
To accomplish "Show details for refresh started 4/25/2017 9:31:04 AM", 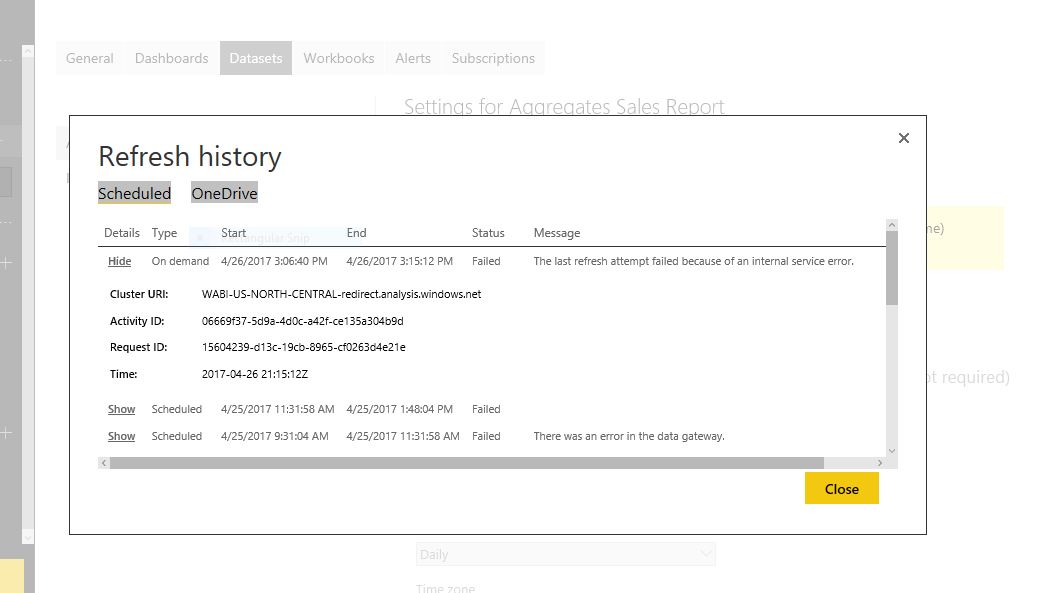I will pyautogui.click(x=122, y=437).
